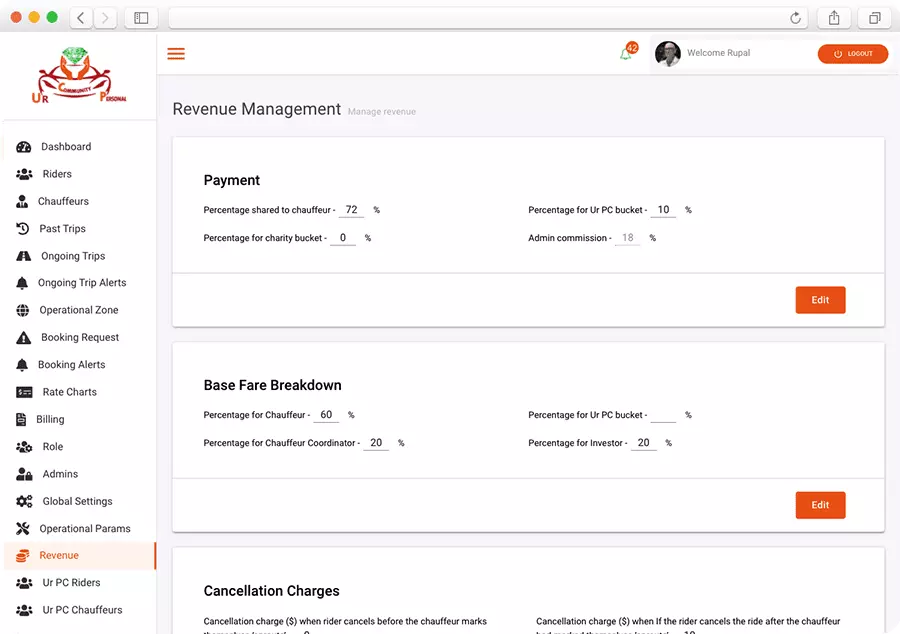Viewport: 900px width, 634px height.
Task: Click the Operational Params tools icon
Action: coord(22,528)
